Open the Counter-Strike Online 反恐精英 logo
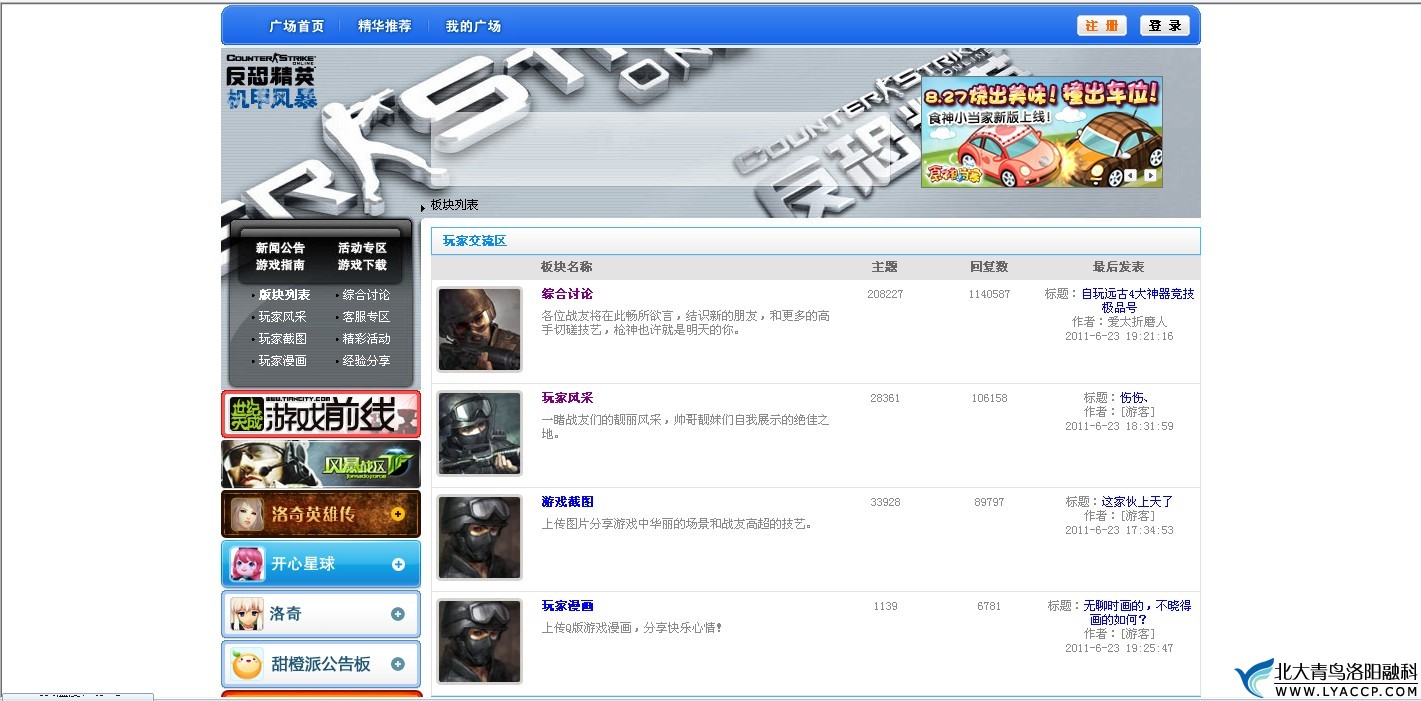 click(271, 81)
